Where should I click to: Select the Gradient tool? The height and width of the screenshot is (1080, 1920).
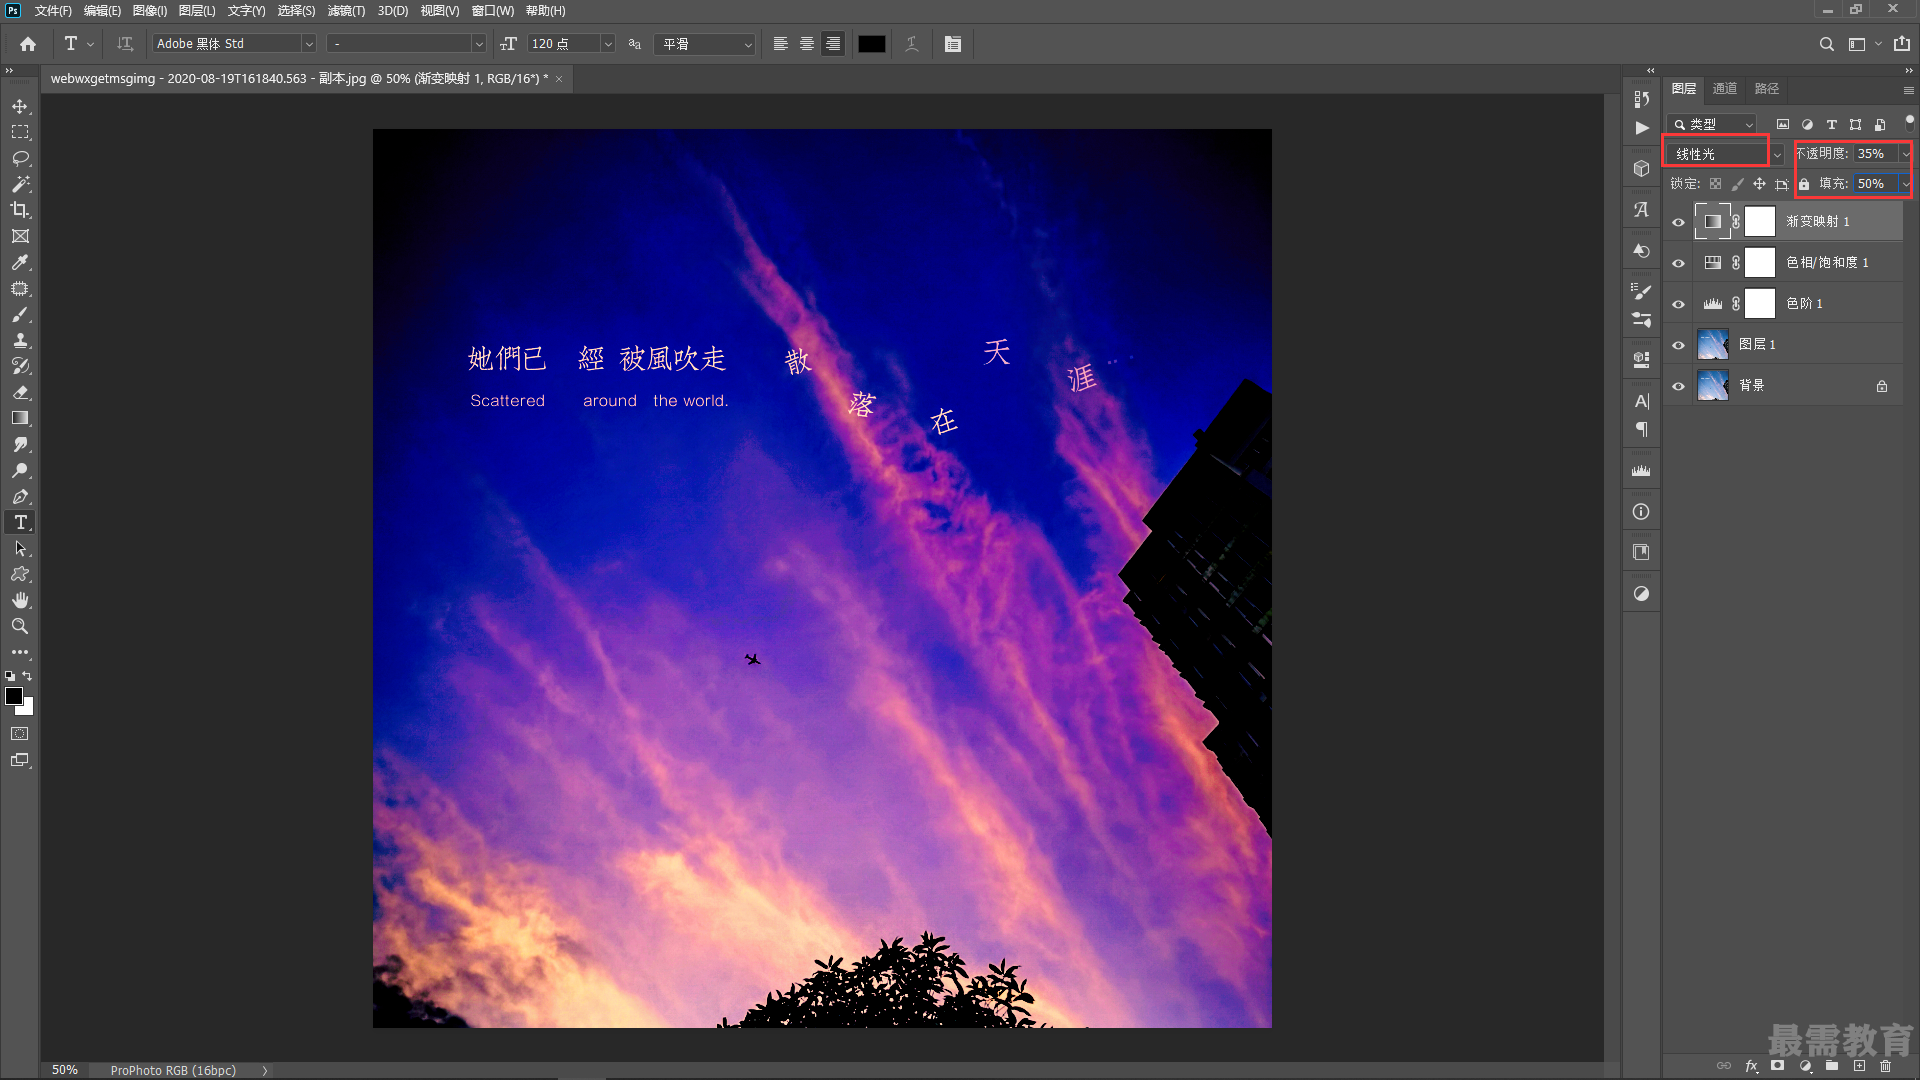pyautogui.click(x=20, y=418)
